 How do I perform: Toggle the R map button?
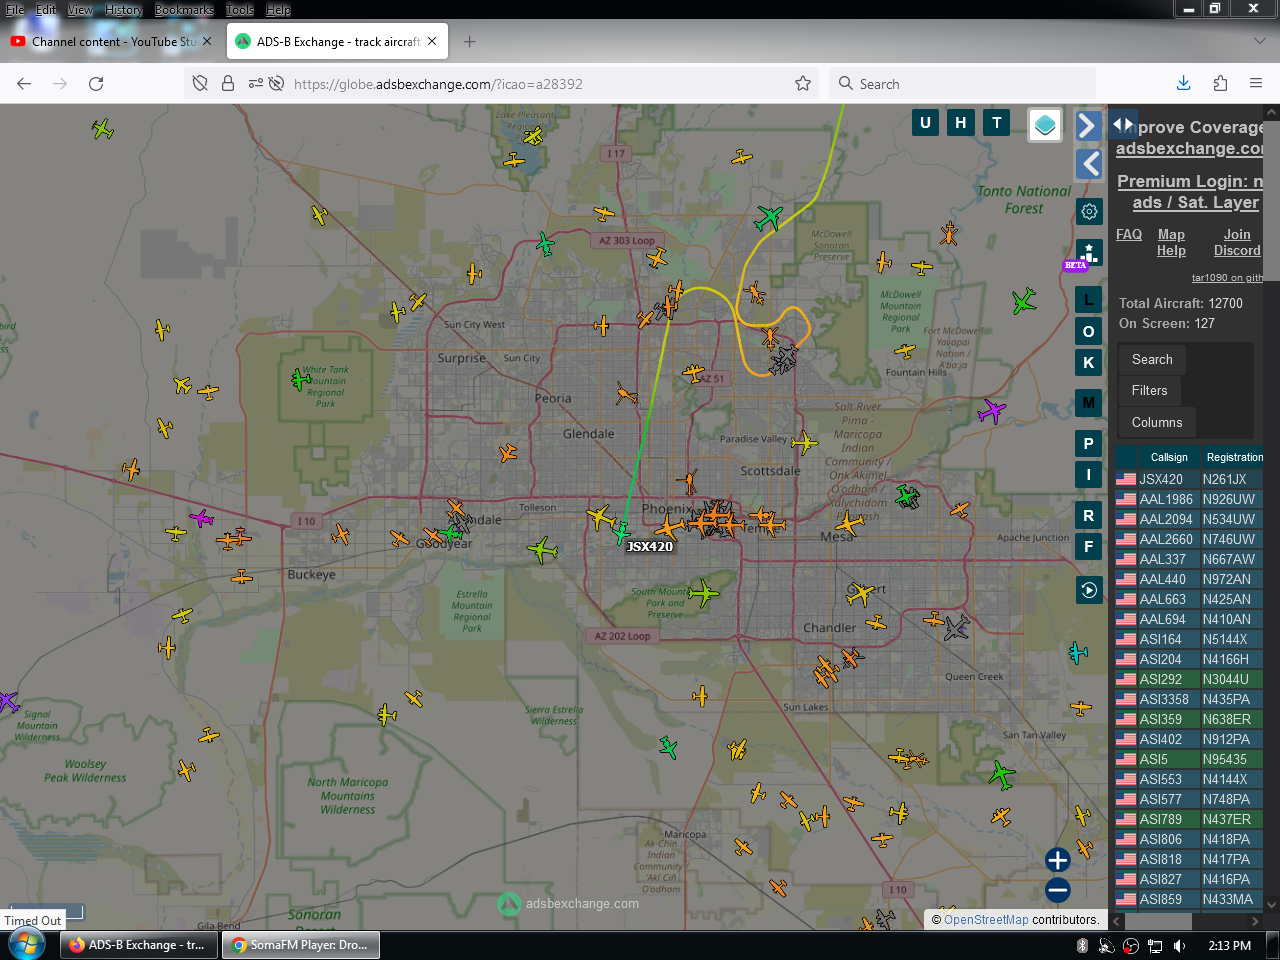tap(1089, 515)
